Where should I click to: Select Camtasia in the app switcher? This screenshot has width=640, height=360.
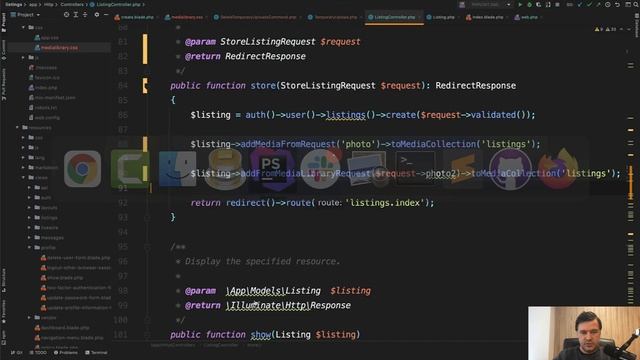pos(130,169)
